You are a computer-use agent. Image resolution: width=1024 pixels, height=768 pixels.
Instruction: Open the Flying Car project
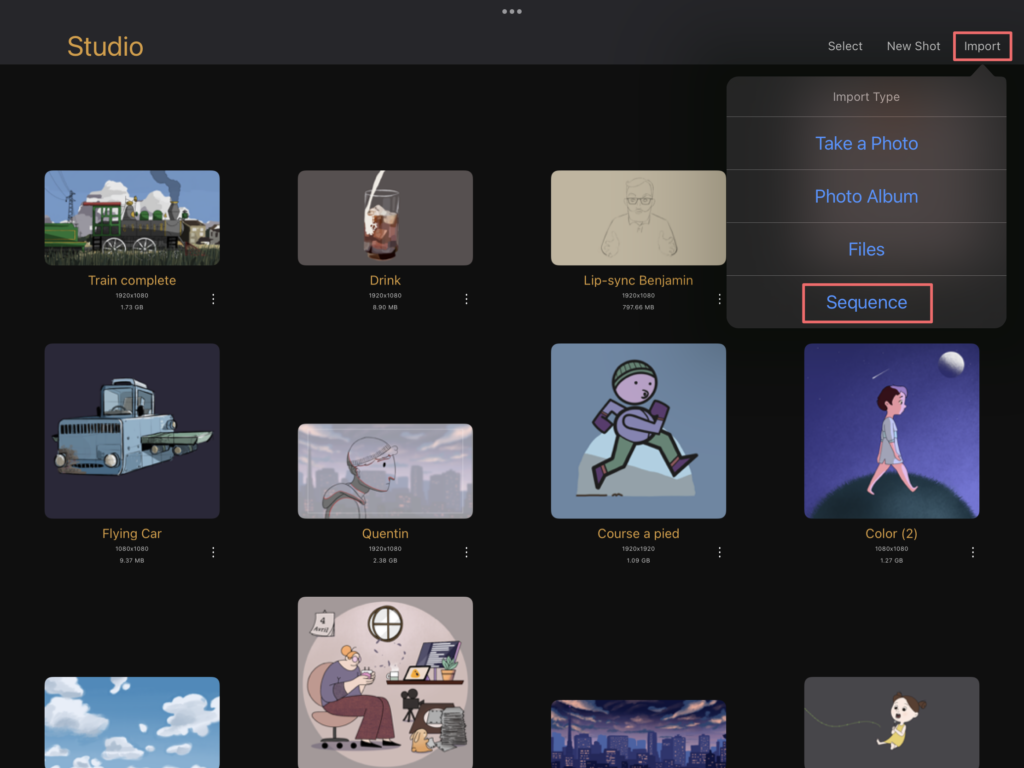tap(131, 430)
